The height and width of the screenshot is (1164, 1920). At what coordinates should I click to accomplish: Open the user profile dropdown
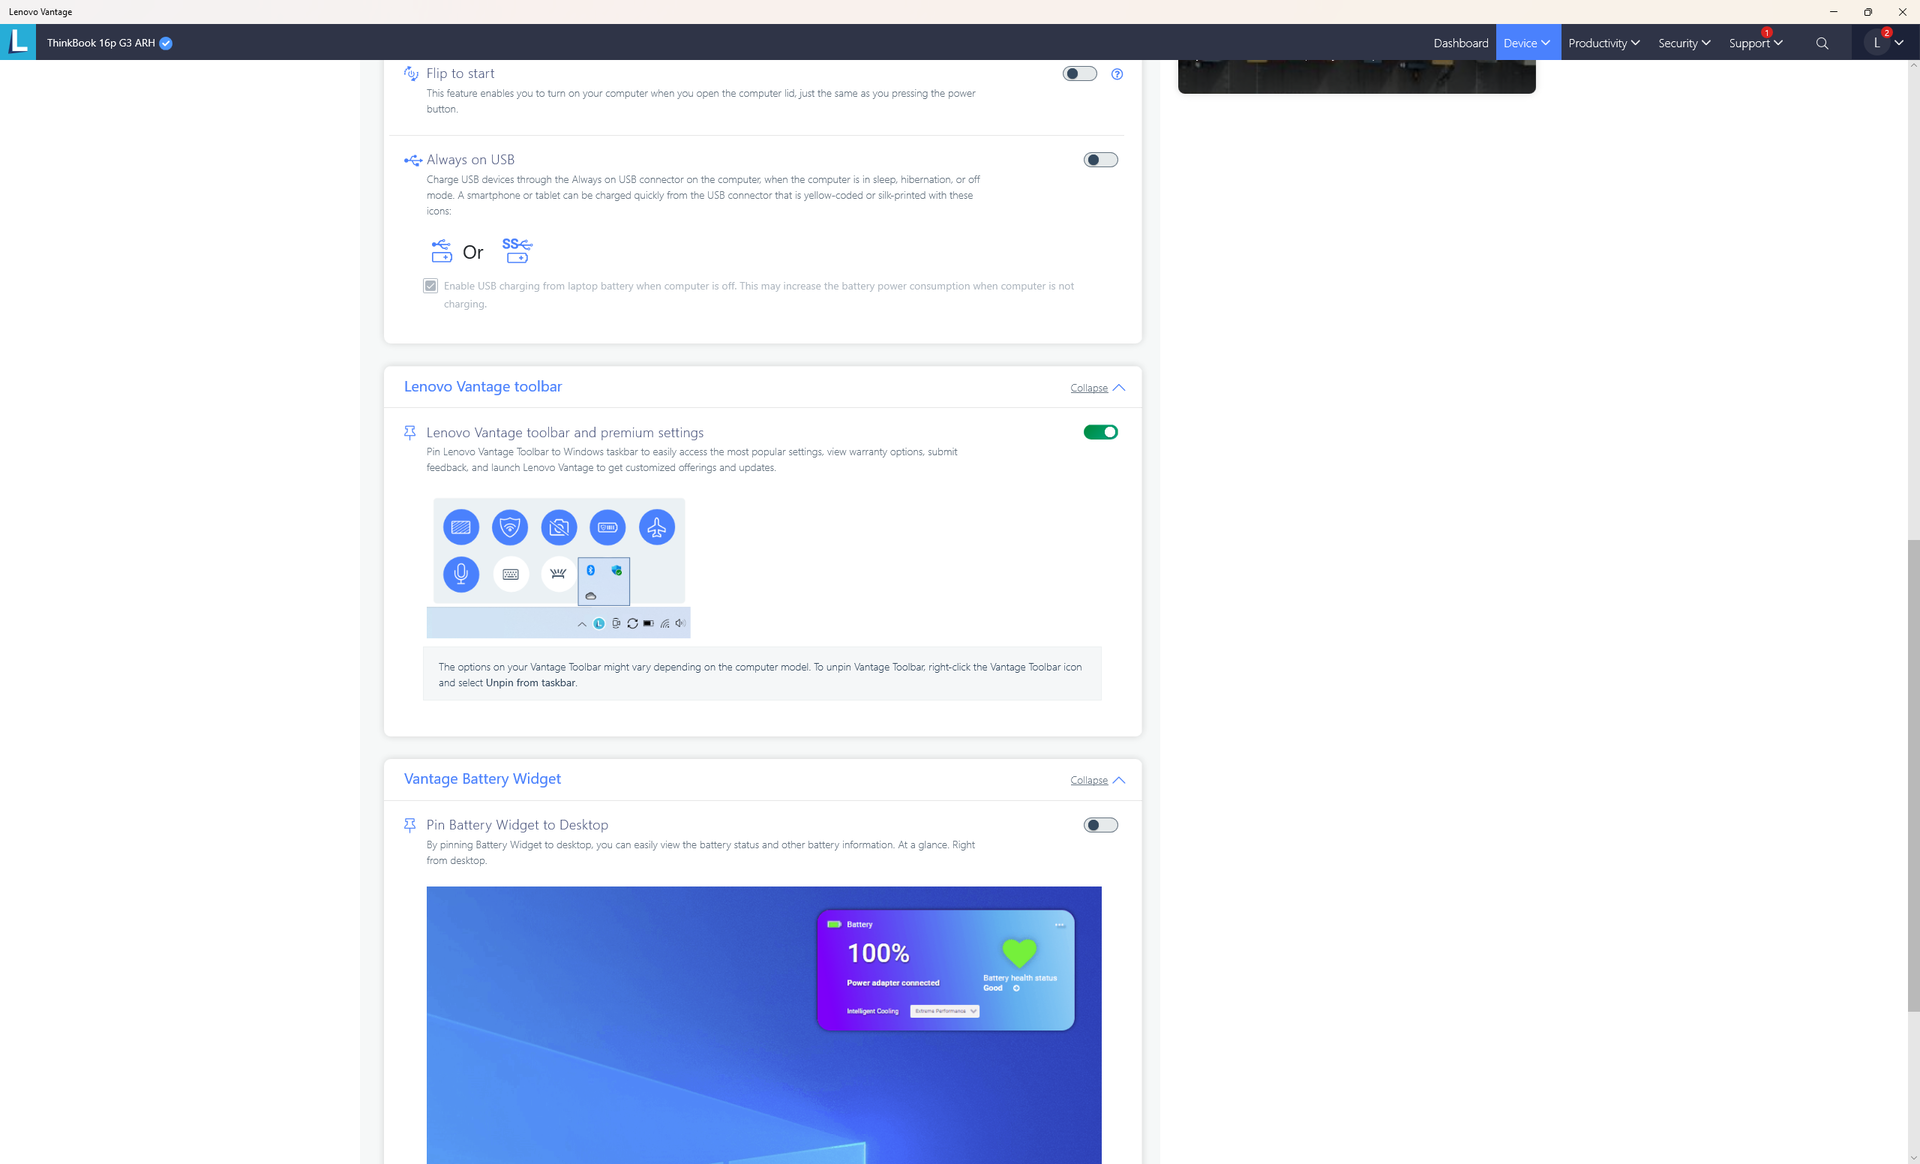(x=1884, y=43)
